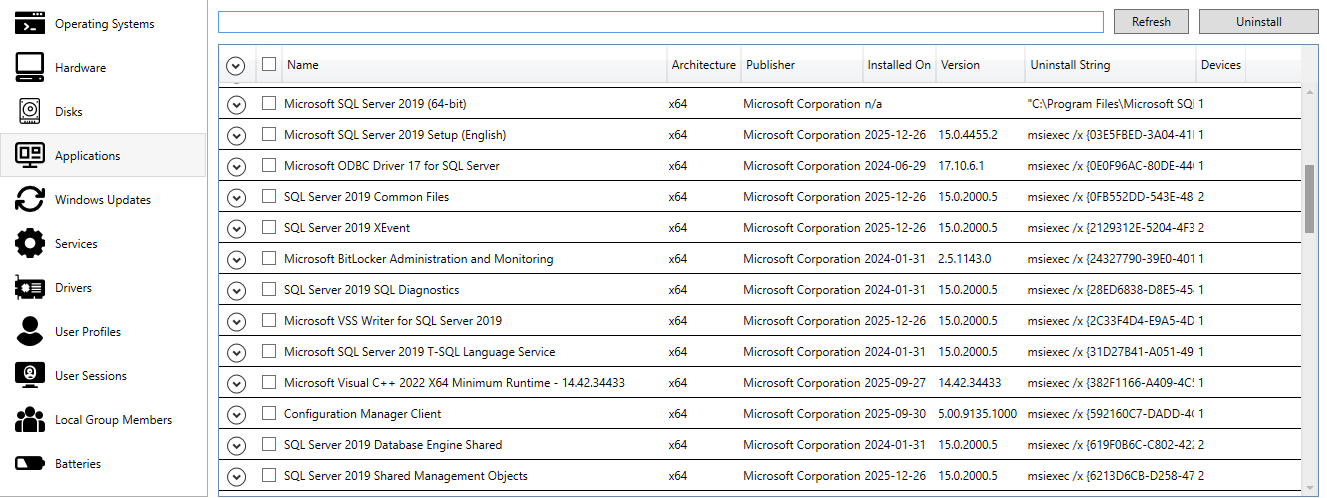
Task: Switch to the User Sessions section
Action: 104,375
